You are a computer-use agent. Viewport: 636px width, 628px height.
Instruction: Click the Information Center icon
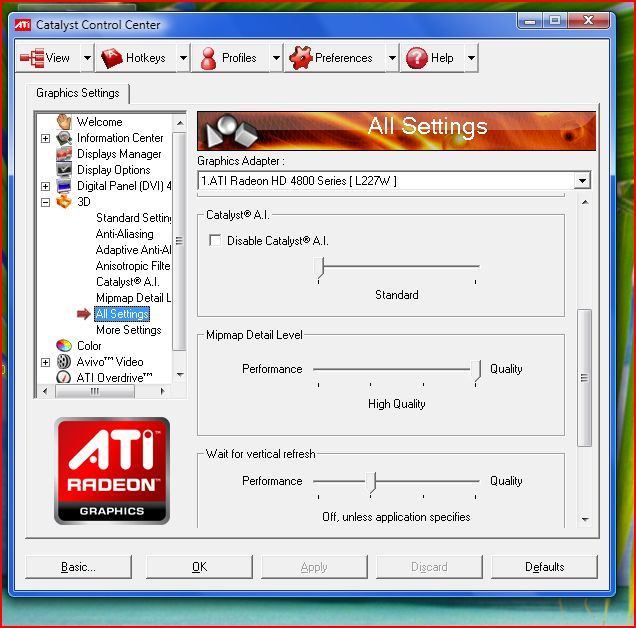click(x=64, y=138)
